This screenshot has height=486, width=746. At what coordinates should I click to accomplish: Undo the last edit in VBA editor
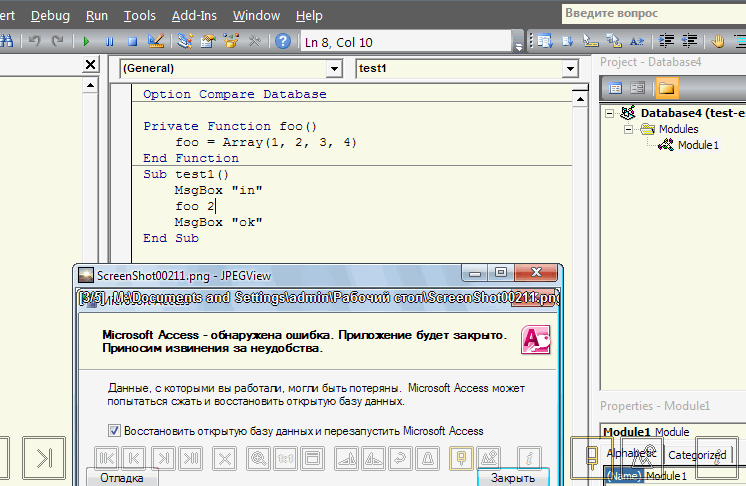pos(34,41)
